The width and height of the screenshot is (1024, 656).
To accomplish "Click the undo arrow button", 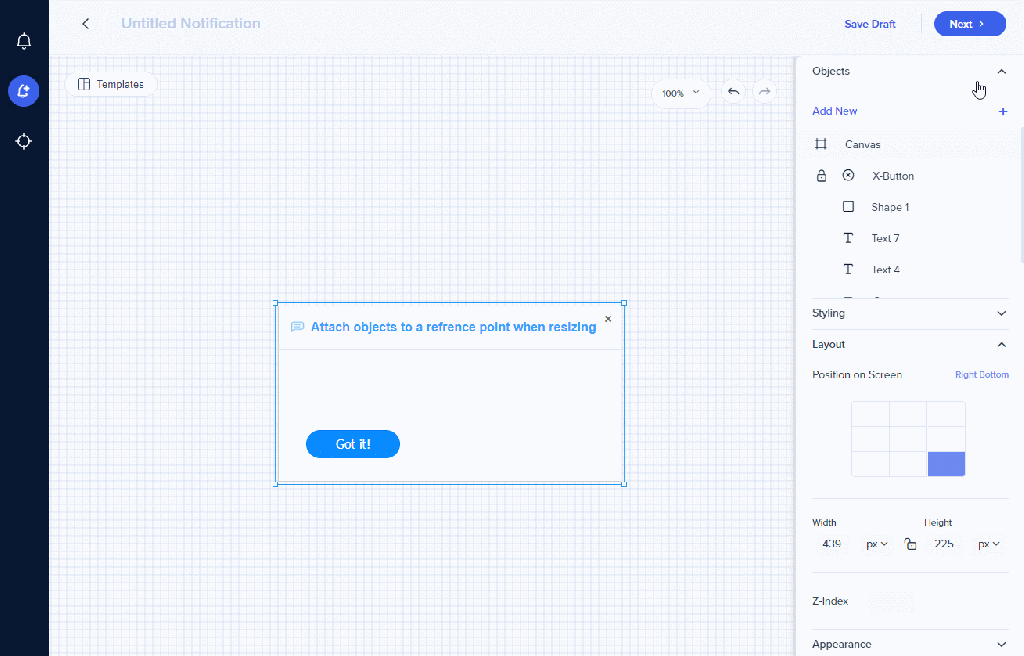I will tap(733, 92).
